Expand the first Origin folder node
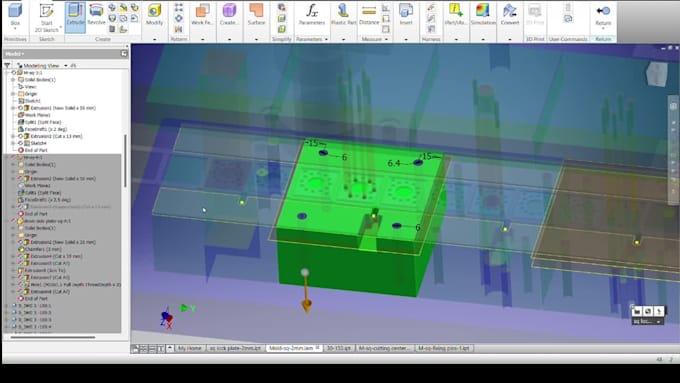680x383 pixels. pyautogui.click(x=13, y=94)
